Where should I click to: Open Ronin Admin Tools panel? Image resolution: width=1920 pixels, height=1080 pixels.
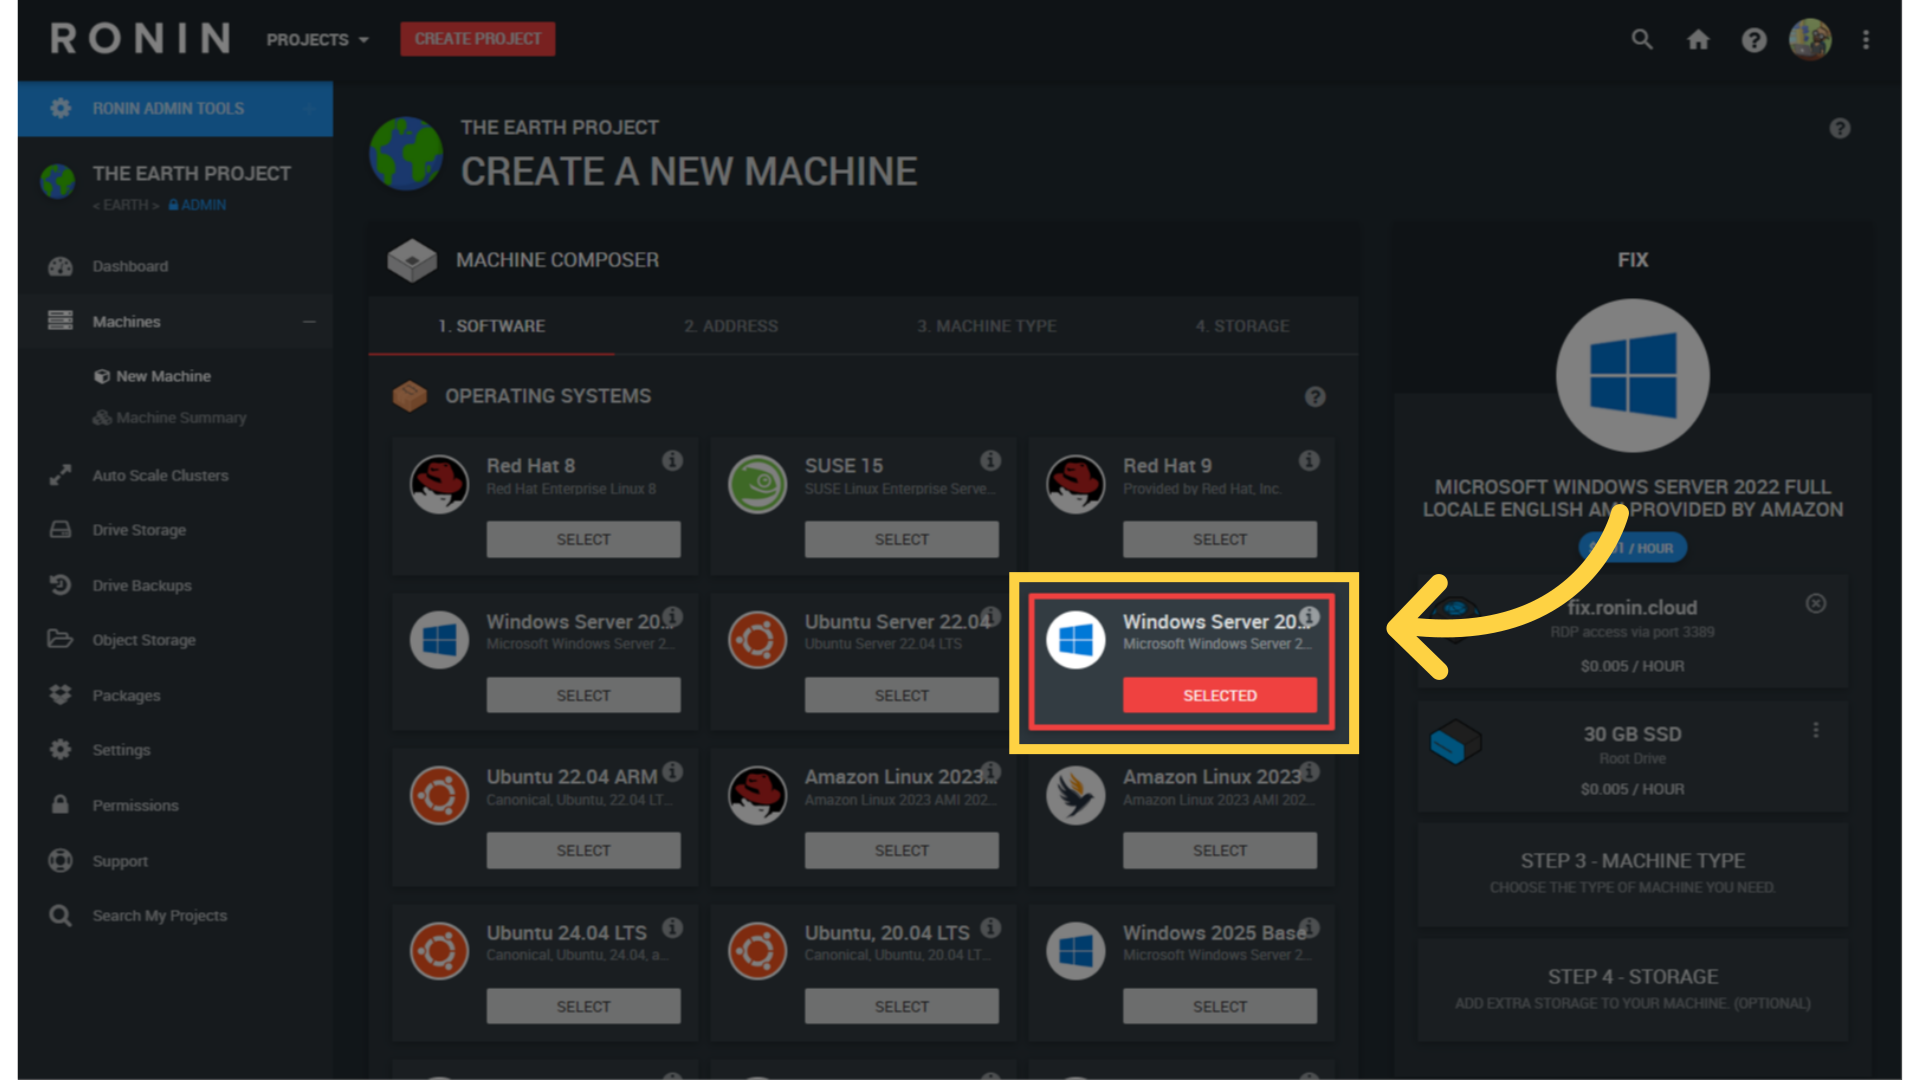176,108
